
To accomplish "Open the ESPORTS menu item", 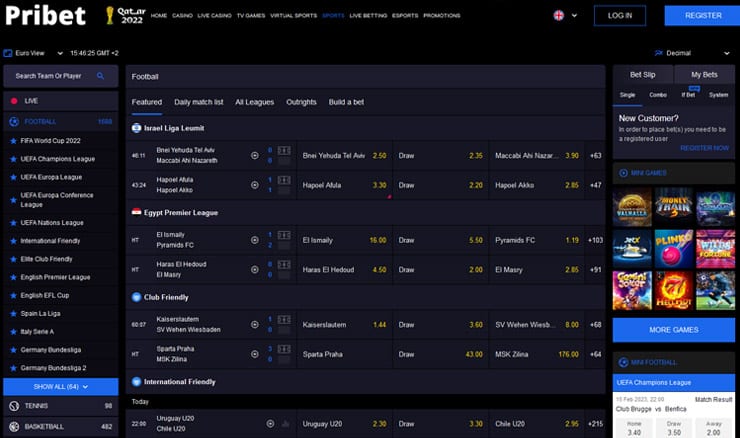I will (405, 16).
